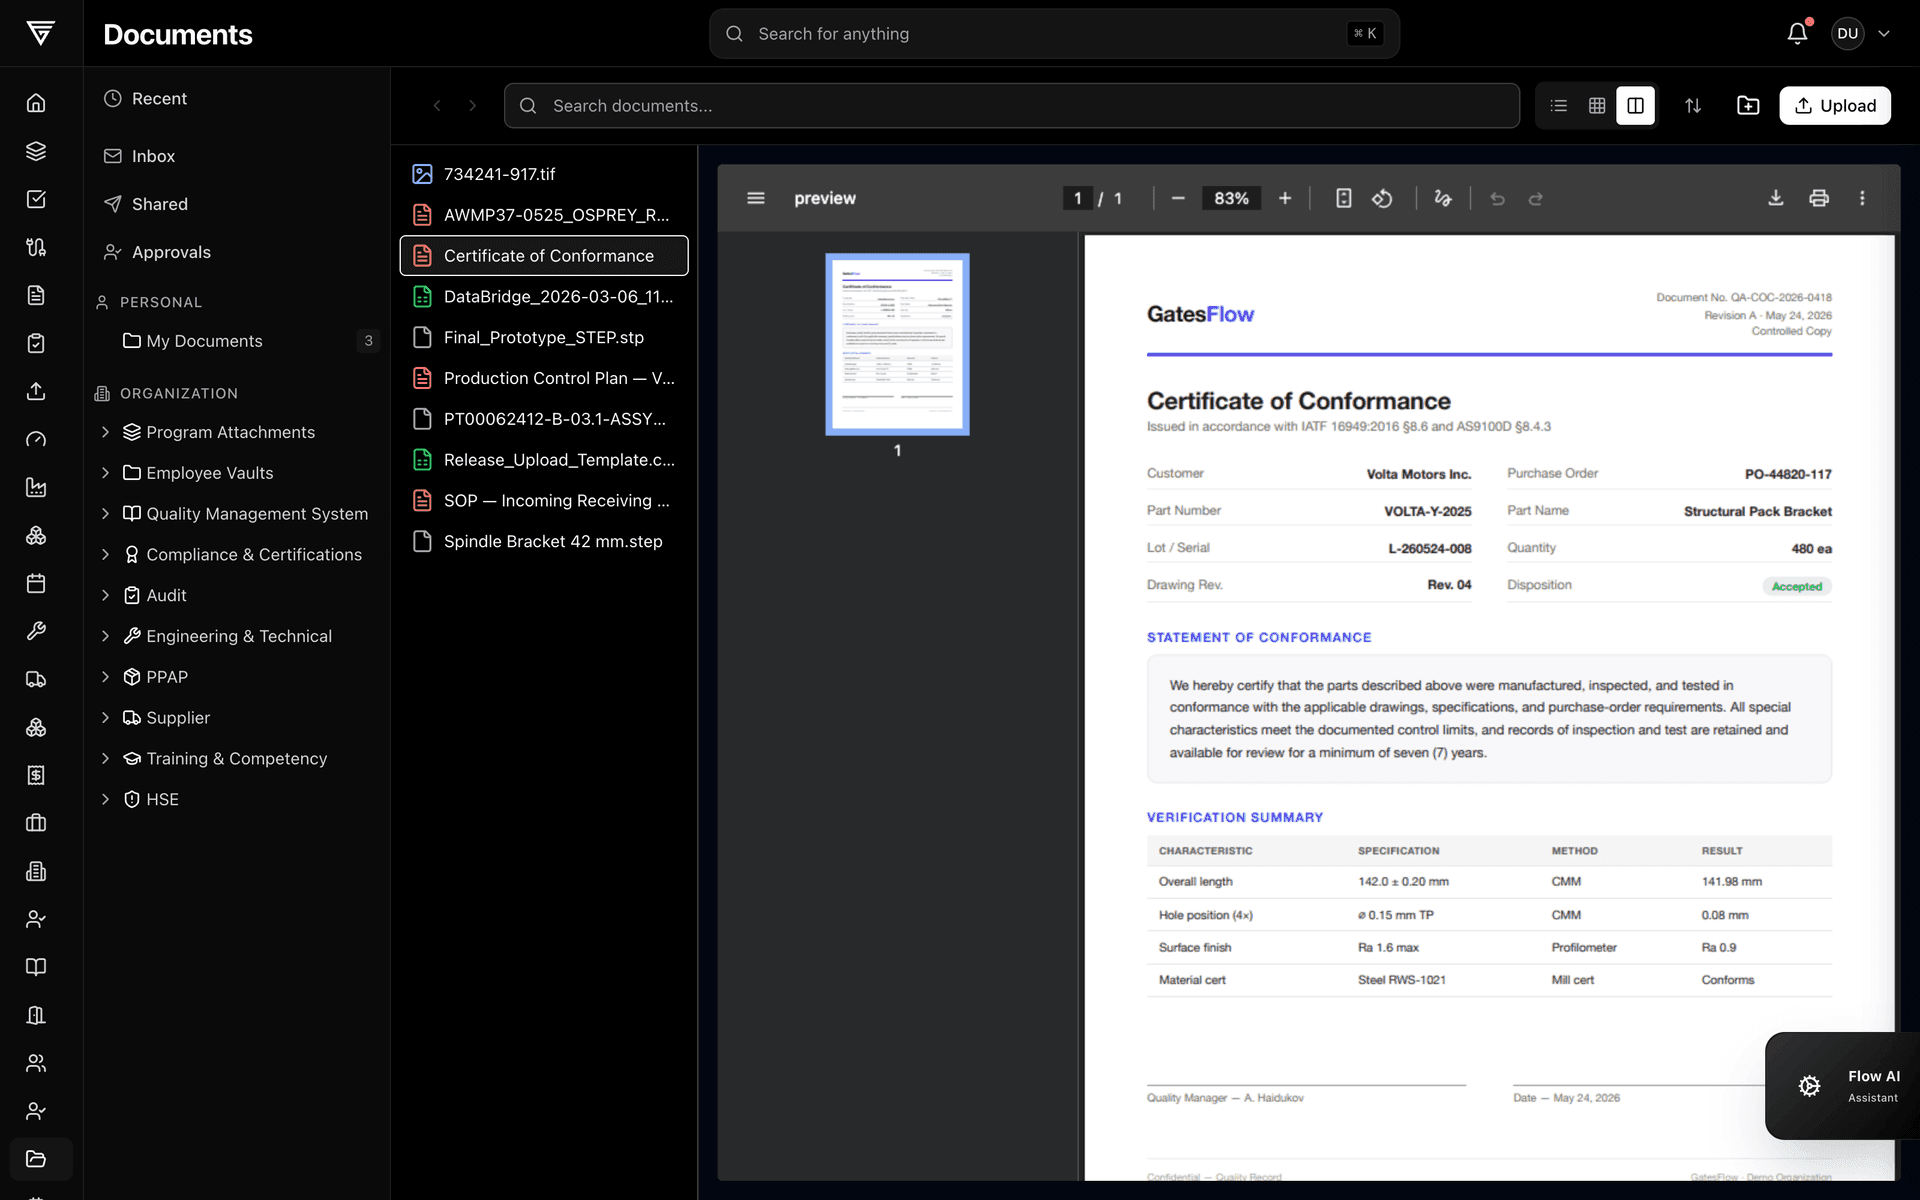Select DataBridge_2026-03-06 file

544,297
